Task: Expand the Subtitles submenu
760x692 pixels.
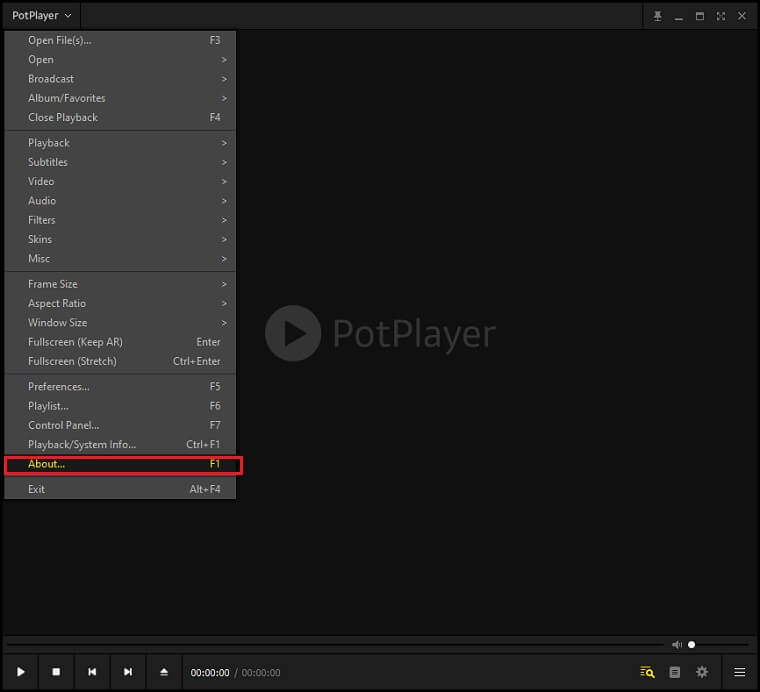Action: 120,162
